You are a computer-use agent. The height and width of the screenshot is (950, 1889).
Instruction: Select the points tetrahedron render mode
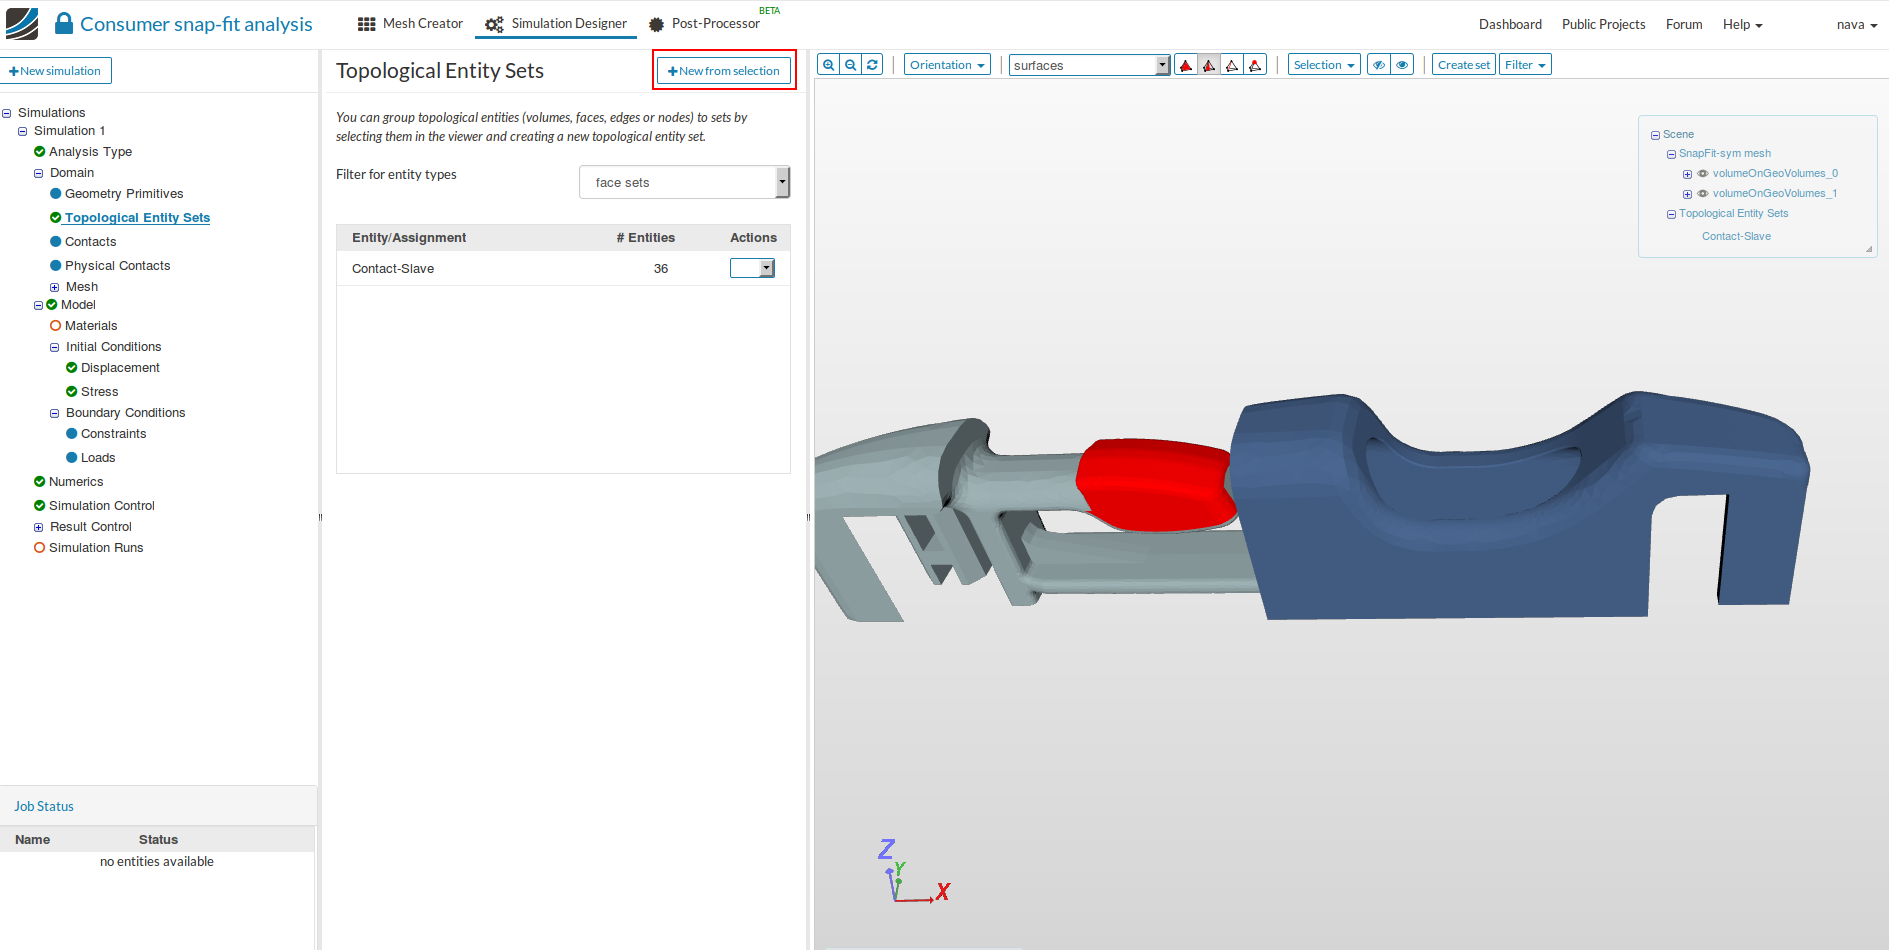click(1255, 65)
